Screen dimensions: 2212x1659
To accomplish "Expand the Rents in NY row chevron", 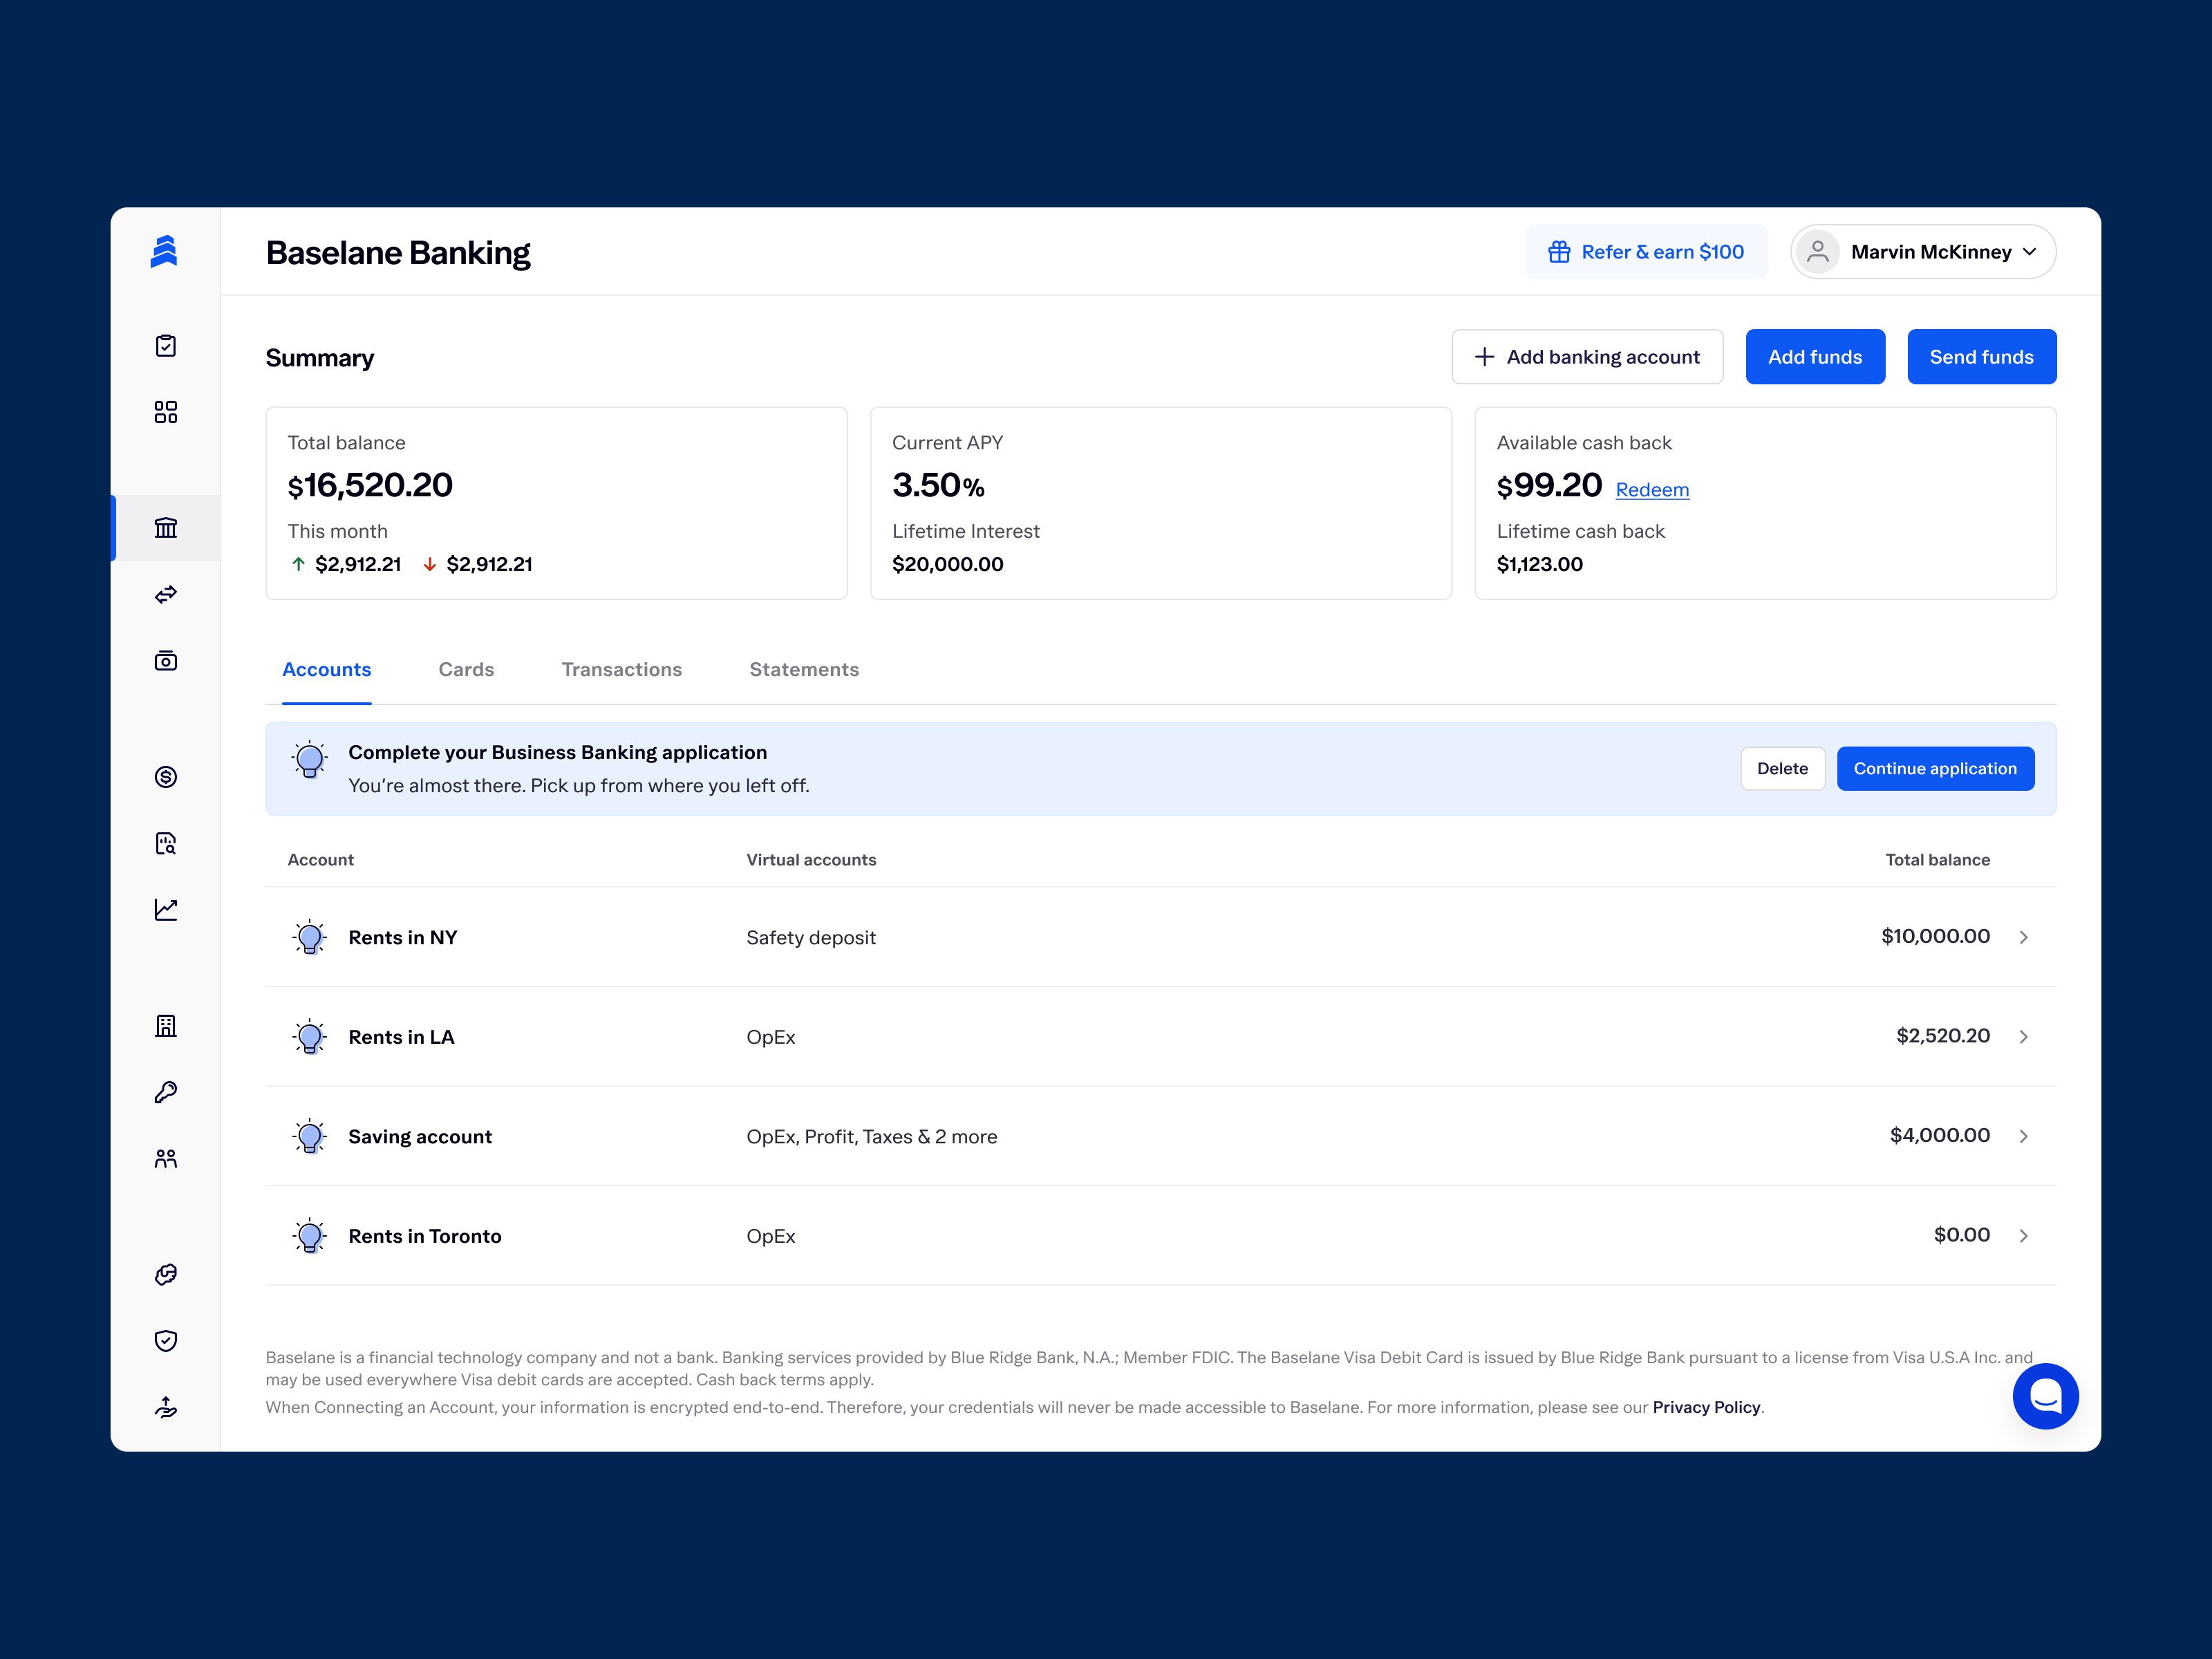I will [x=2023, y=937].
